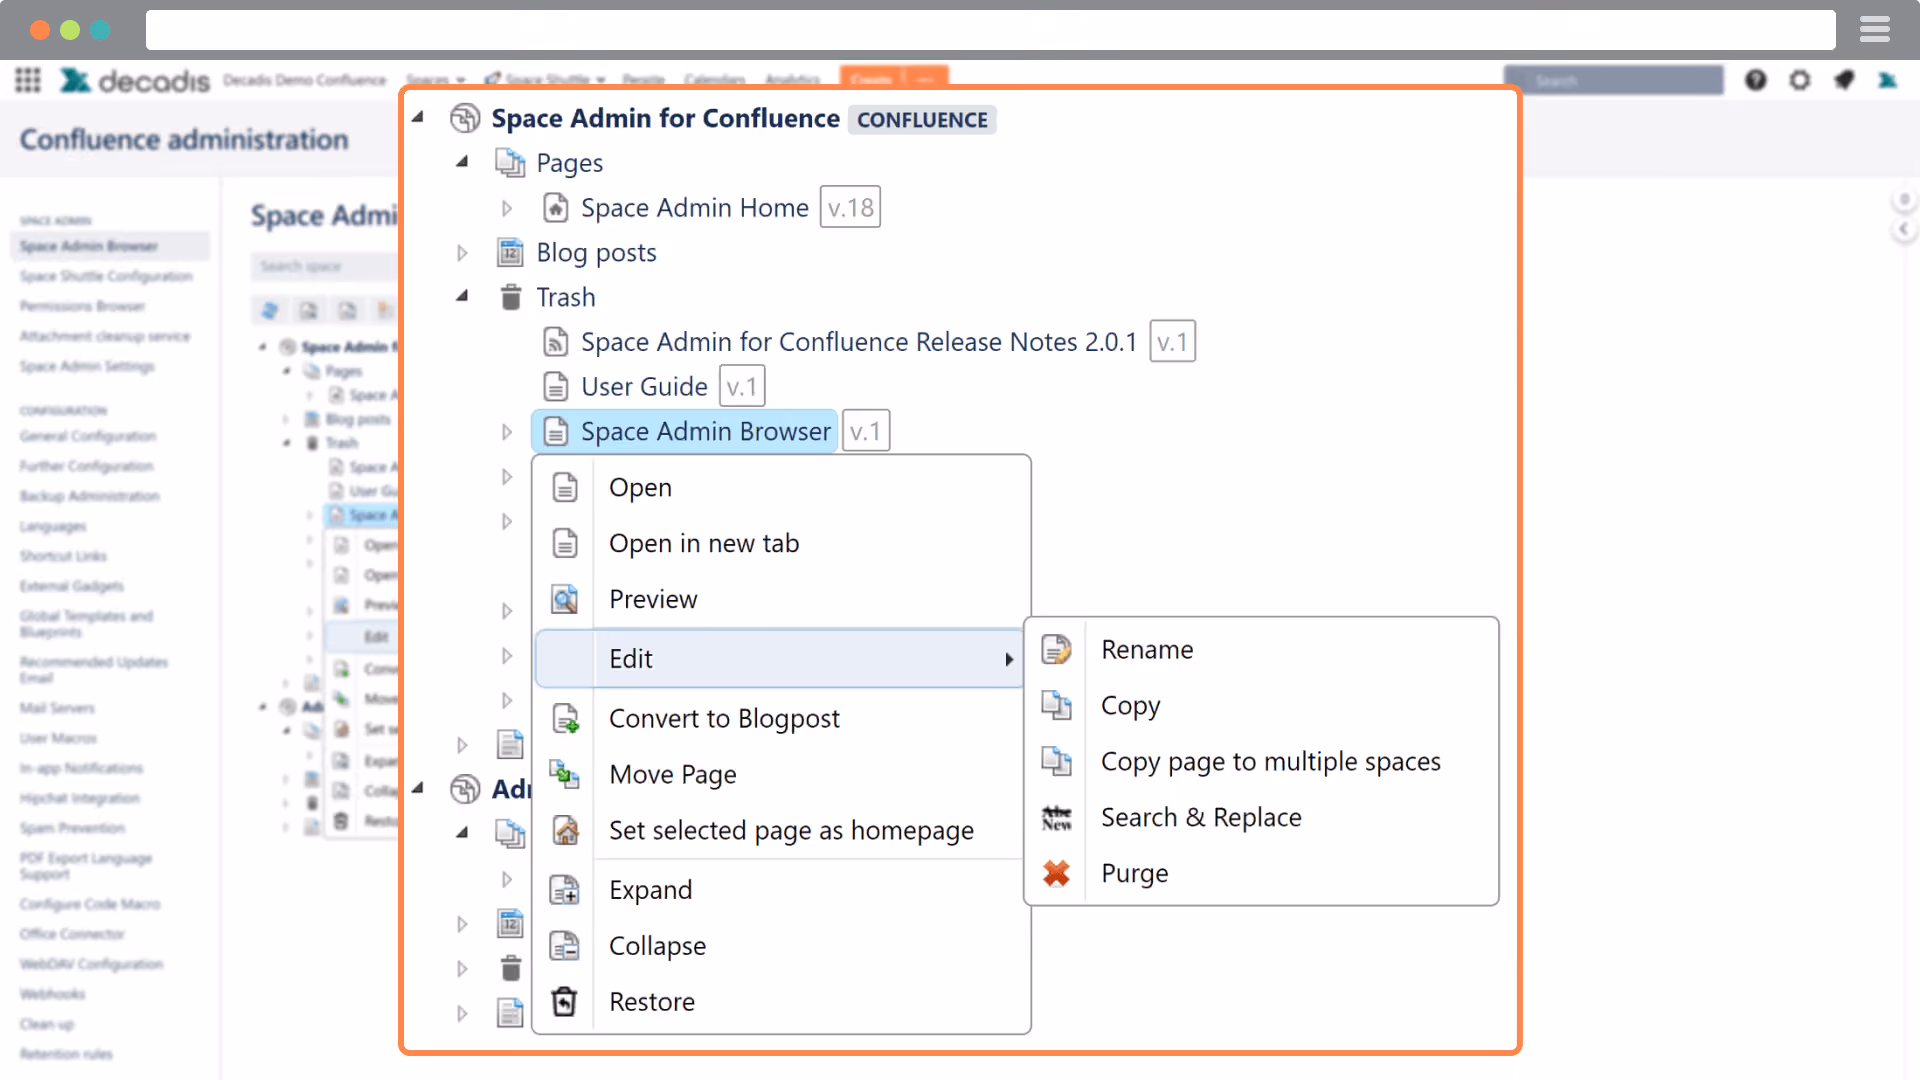The height and width of the screenshot is (1080, 1920).
Task: Click the Search space field
Action: tap(324, 266)
